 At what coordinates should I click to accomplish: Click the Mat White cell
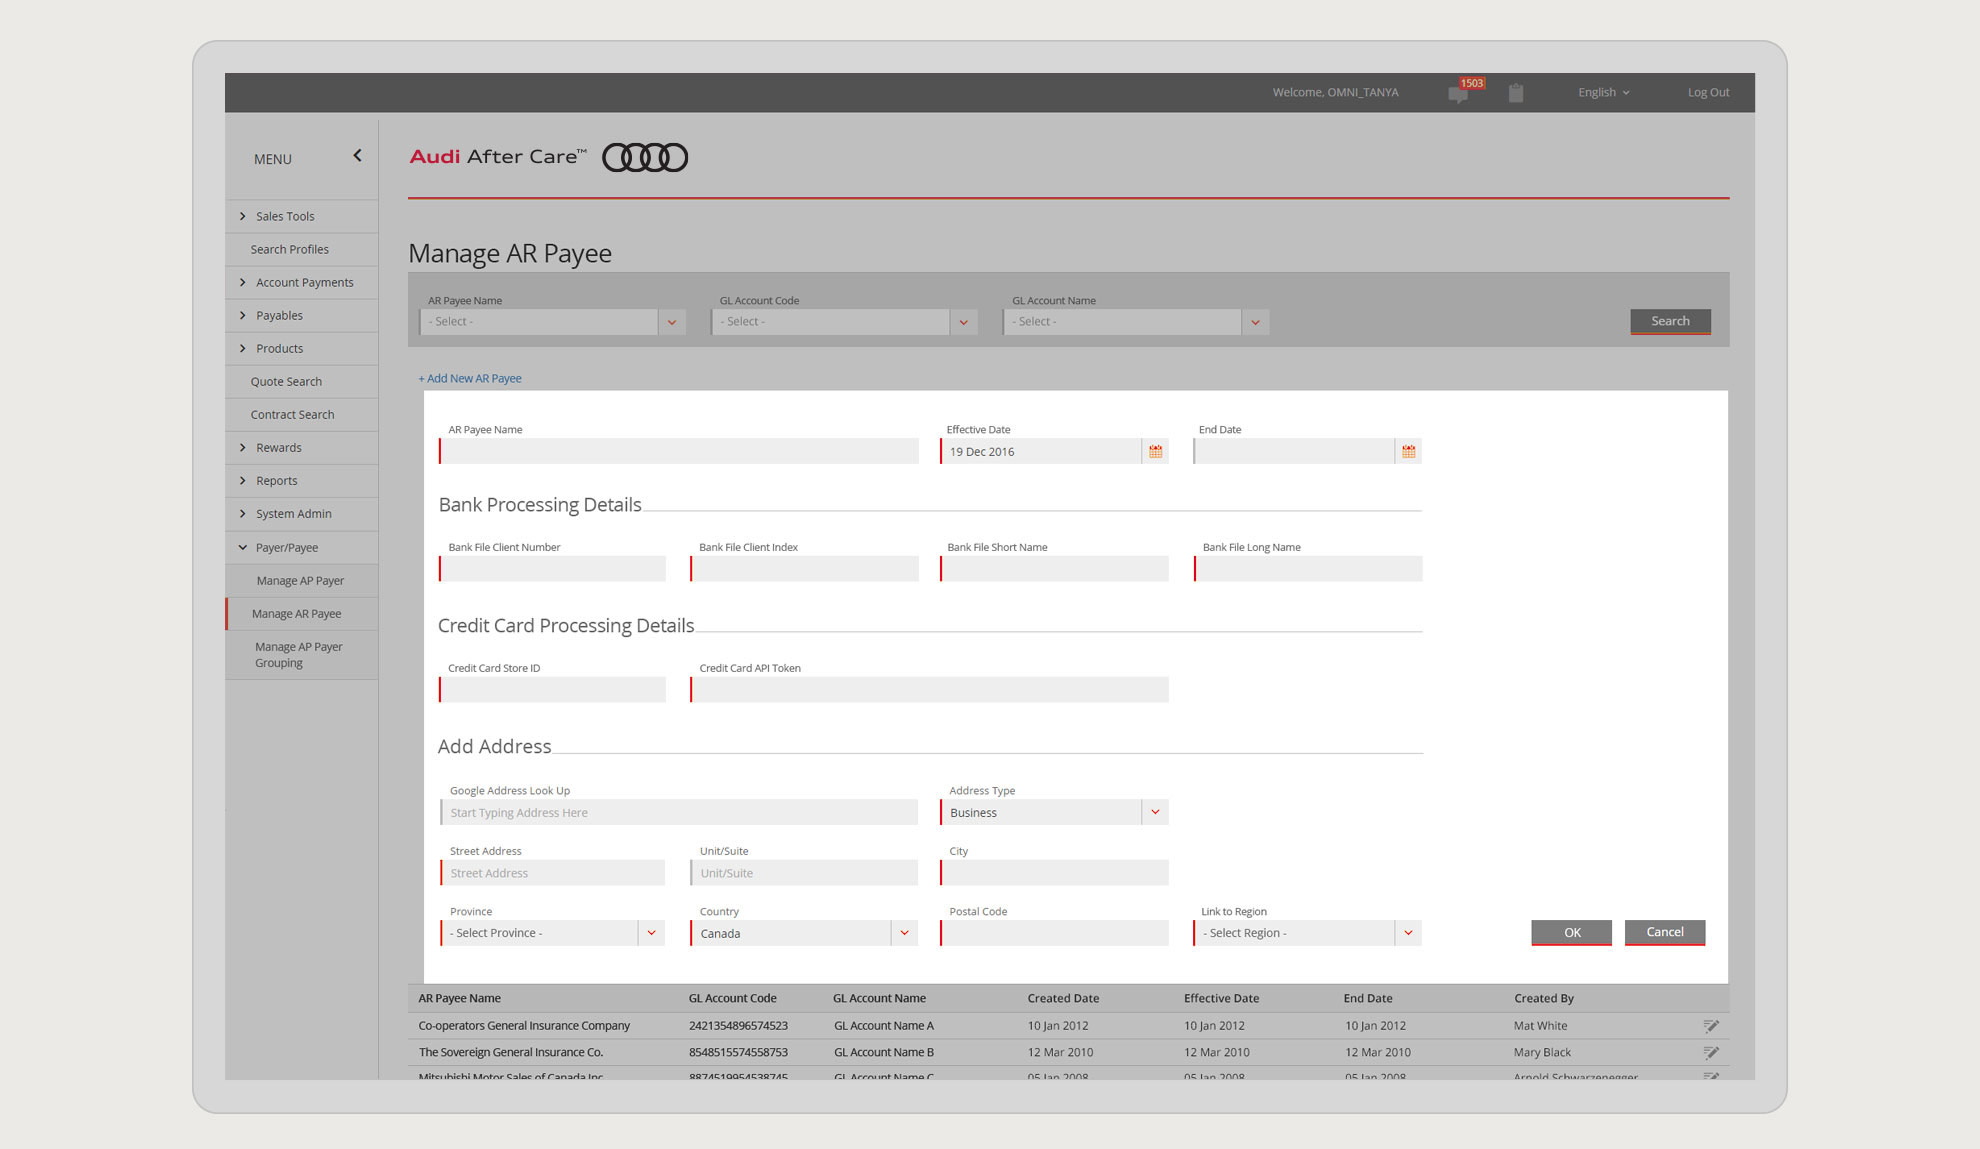[1540, 1026]
